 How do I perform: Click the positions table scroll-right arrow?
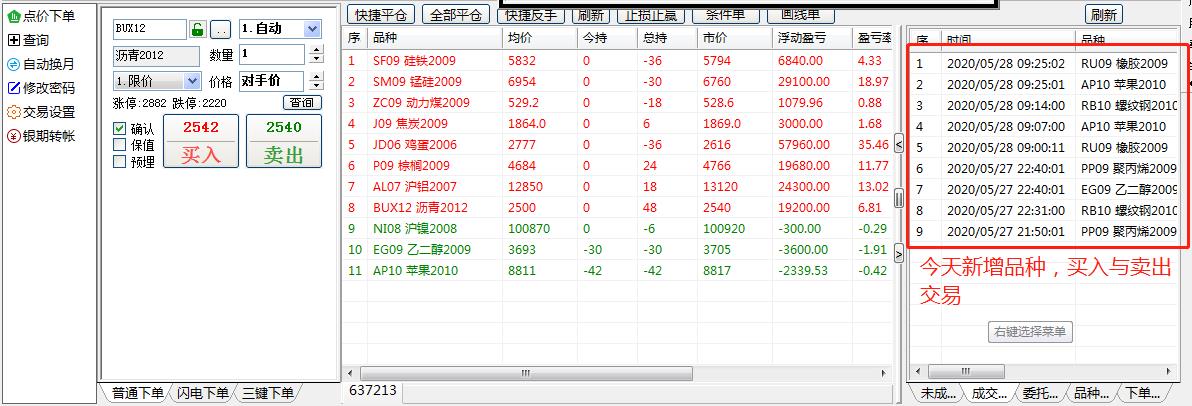pos(883,373)
